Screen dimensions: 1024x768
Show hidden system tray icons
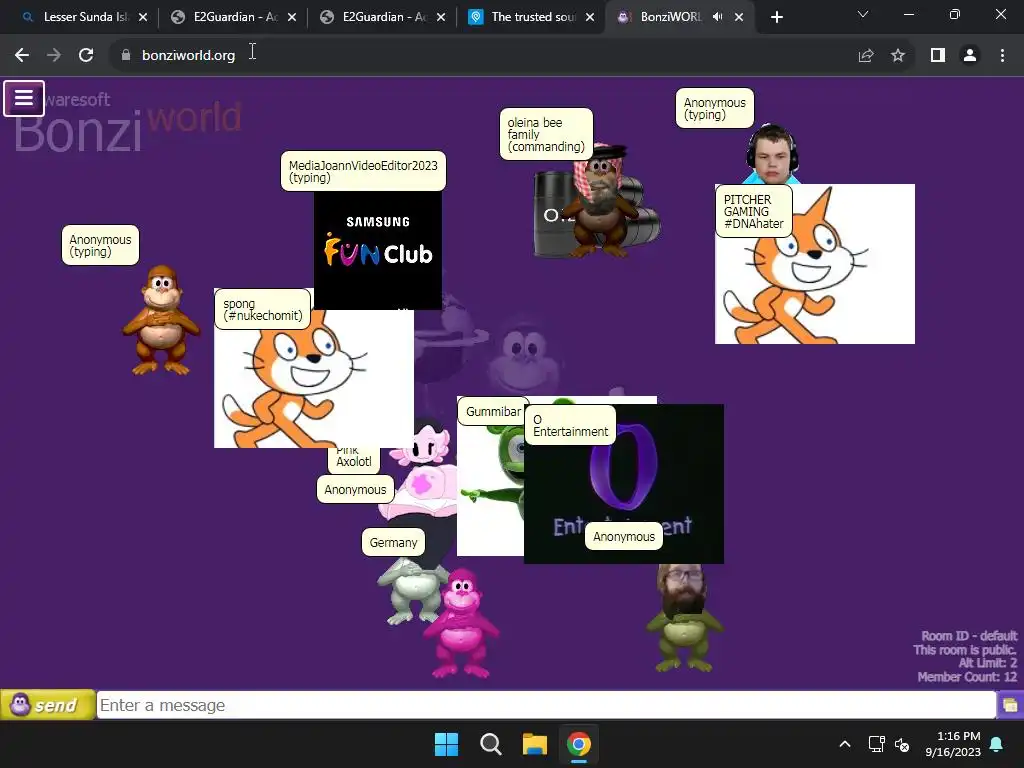click(x=844, y=744)
